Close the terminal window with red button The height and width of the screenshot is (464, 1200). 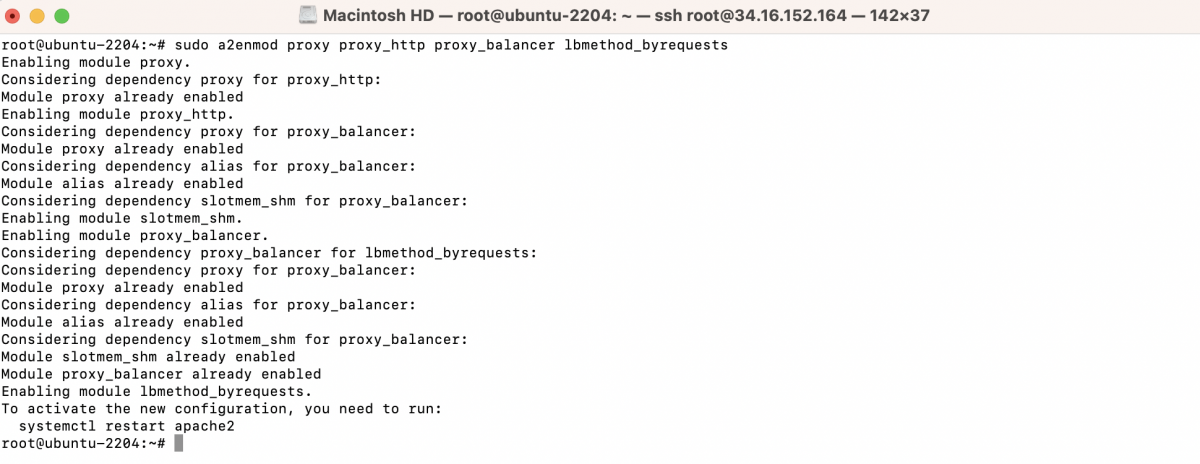[16, 16]
